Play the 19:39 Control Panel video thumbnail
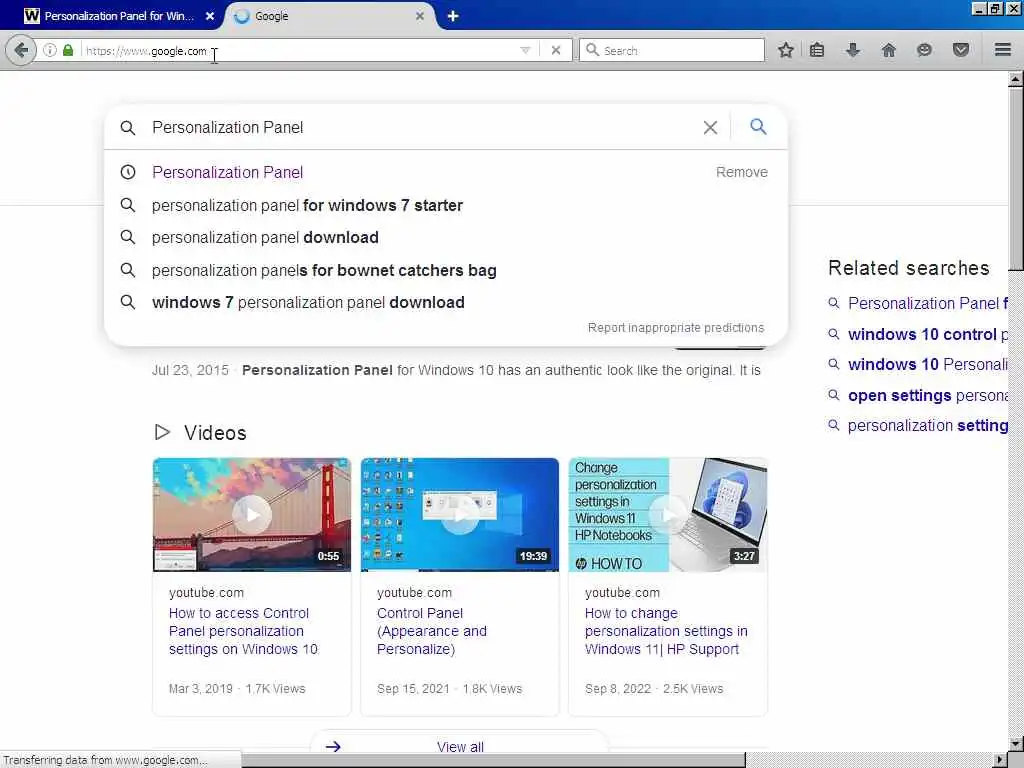Image resolution: width=1024 pixels, height=768 pixels. click(460, 515)
